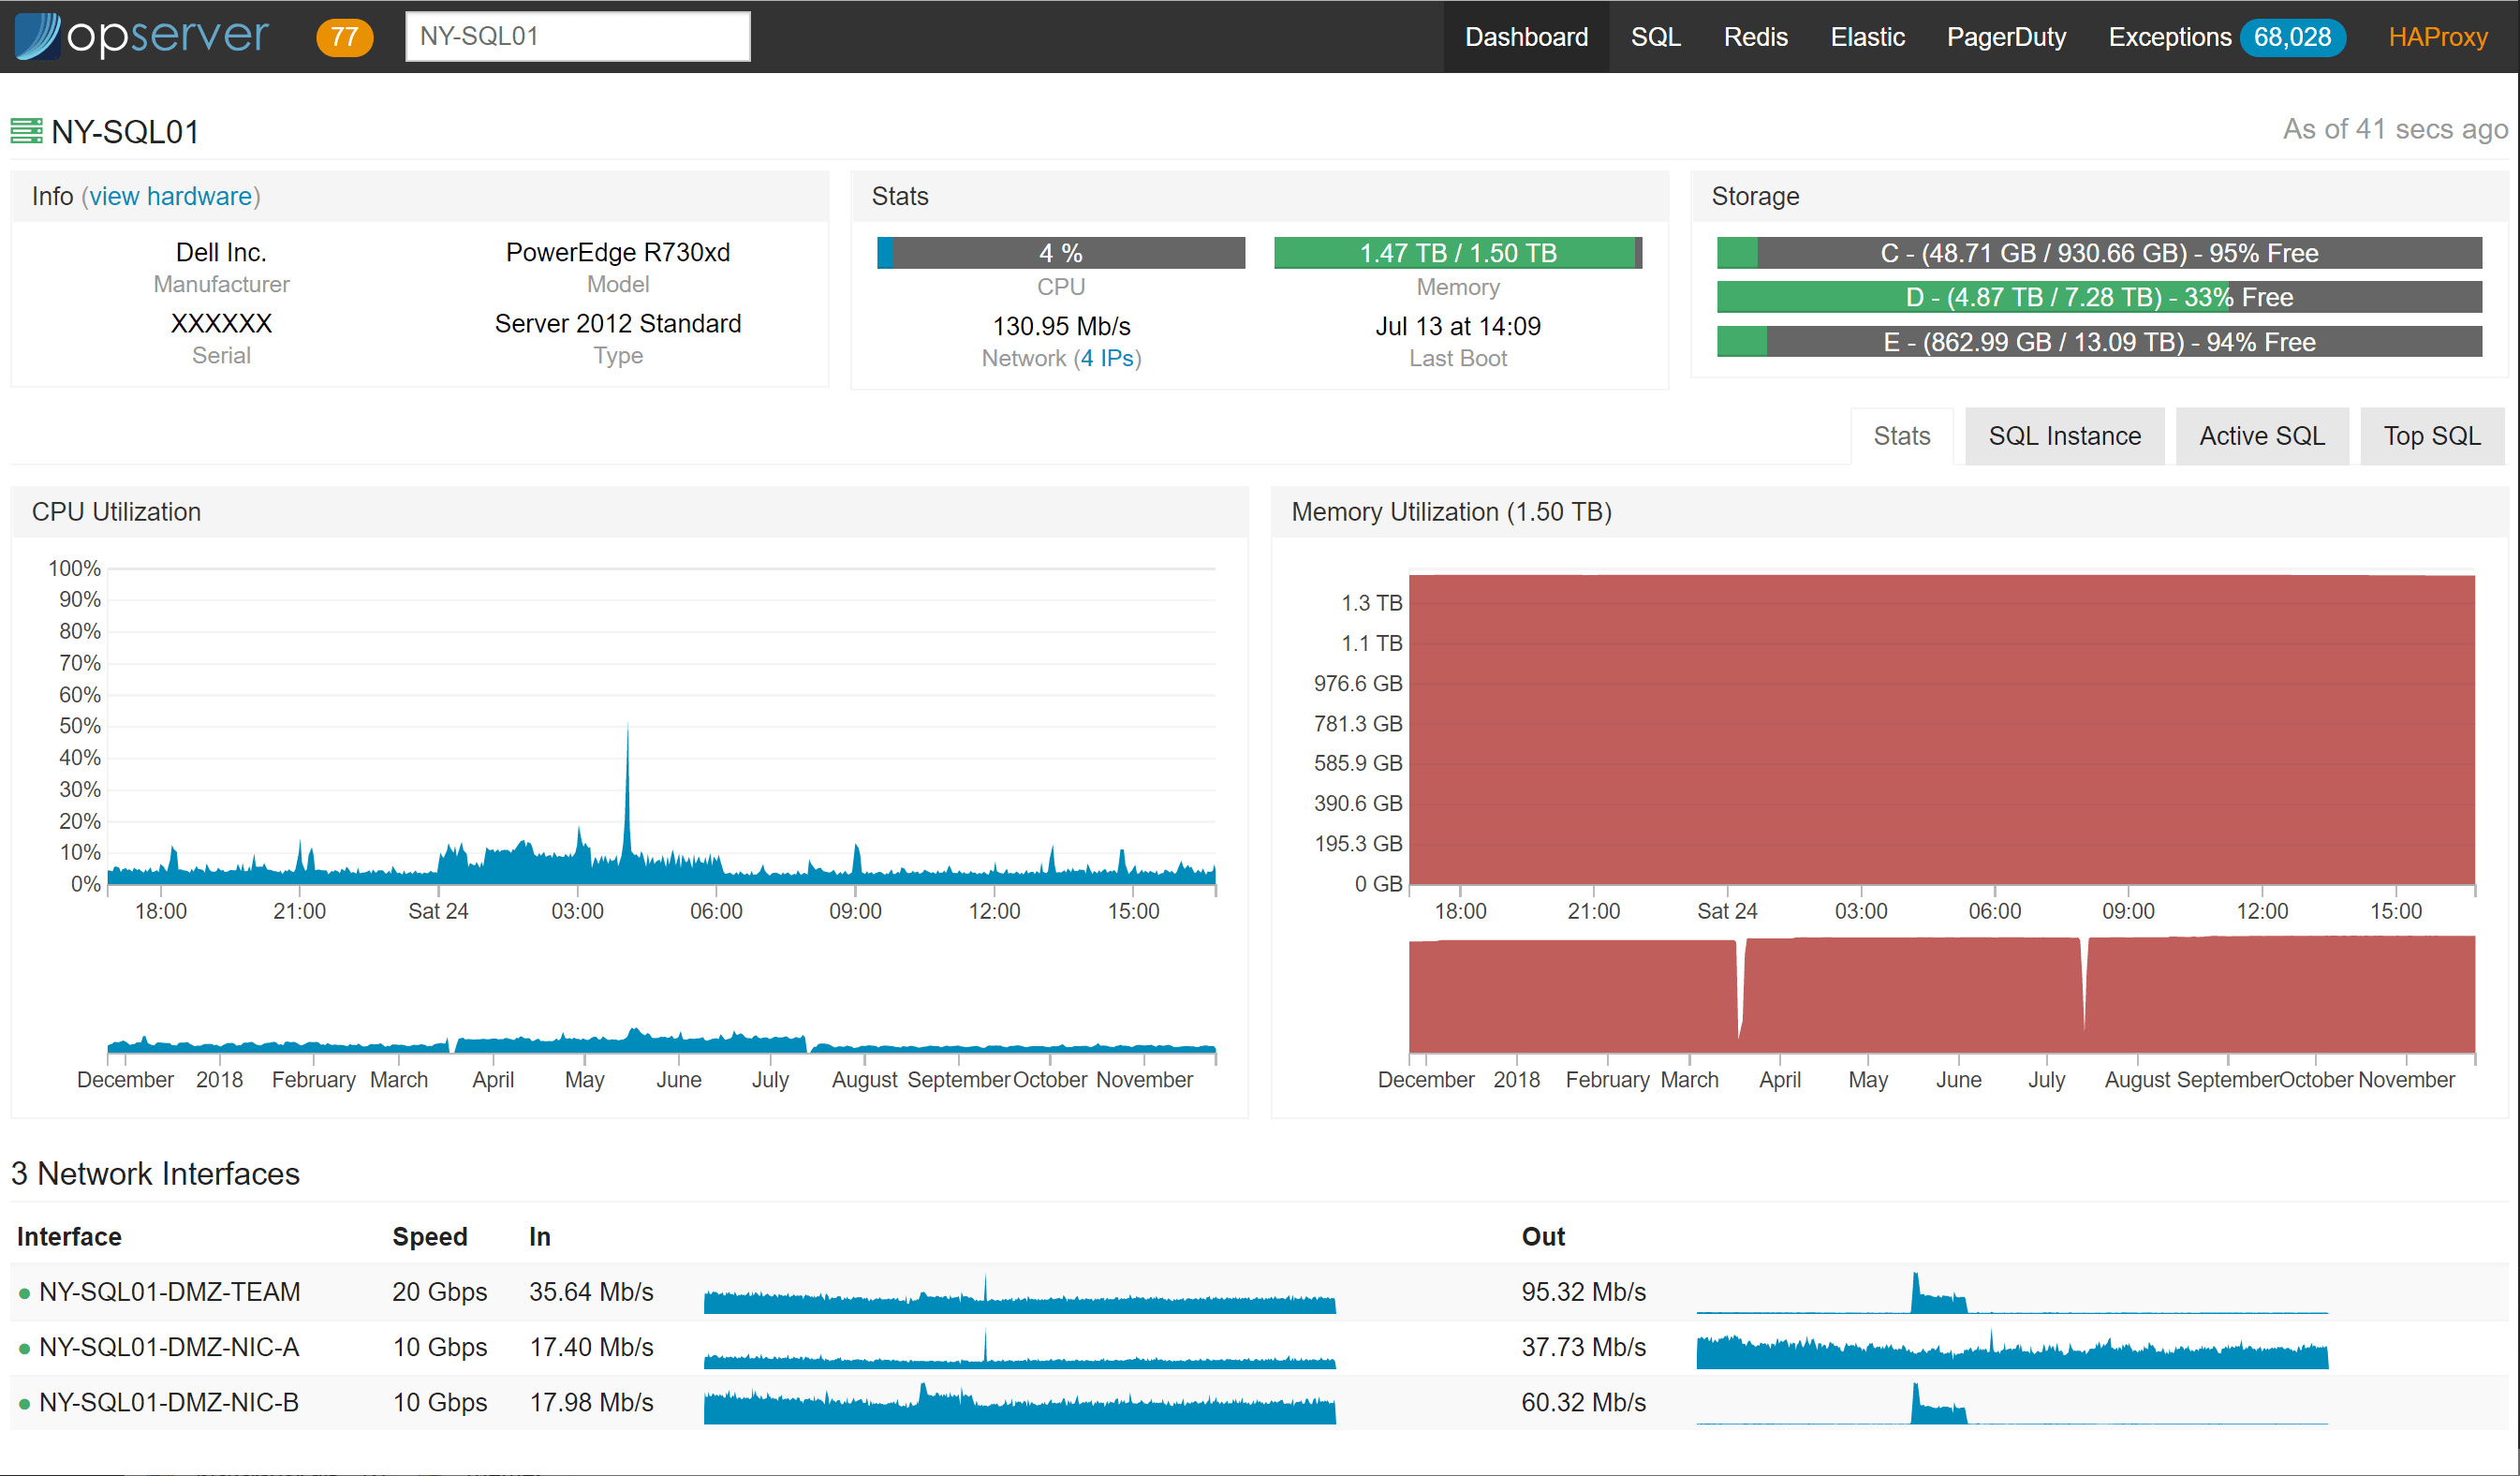The width and height of the screenshot is (2520, 1476).
Task: Click NY-SQL01-DMZ-NIC-A green status dot
Action: coord(24,1348)
